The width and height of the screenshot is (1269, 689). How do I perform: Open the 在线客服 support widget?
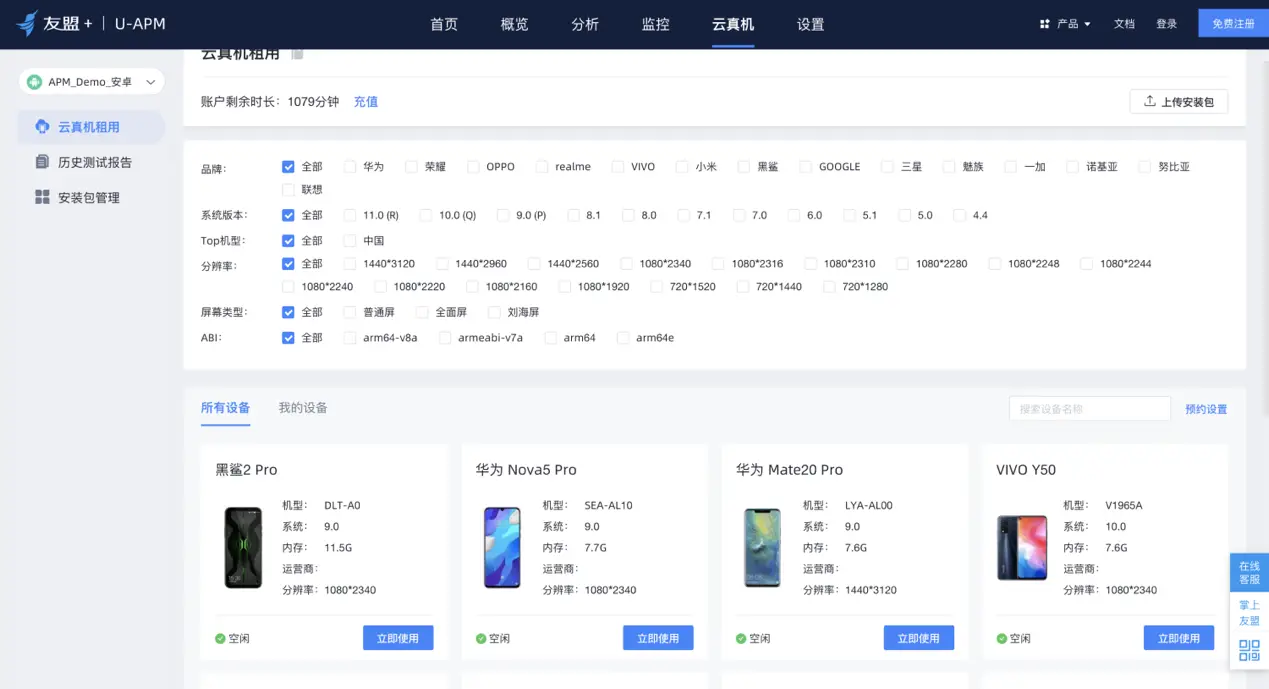point(1249,572)
